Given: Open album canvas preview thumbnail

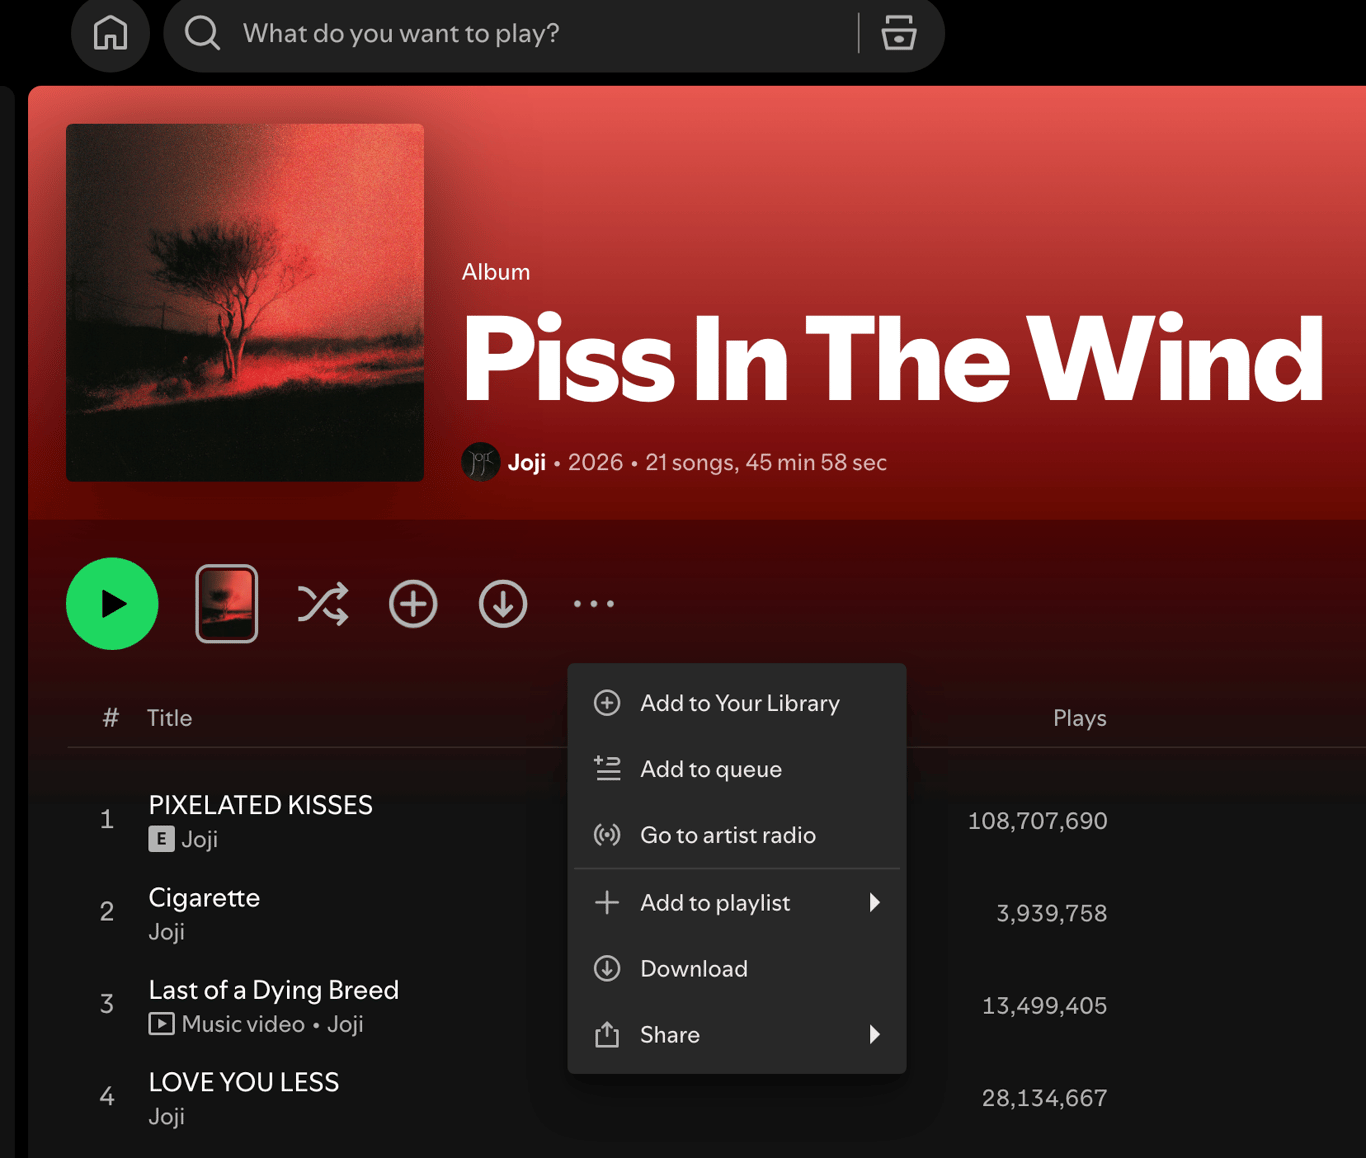Looking at the screenshot, I should pyautogui.click(x=227, y=604).
